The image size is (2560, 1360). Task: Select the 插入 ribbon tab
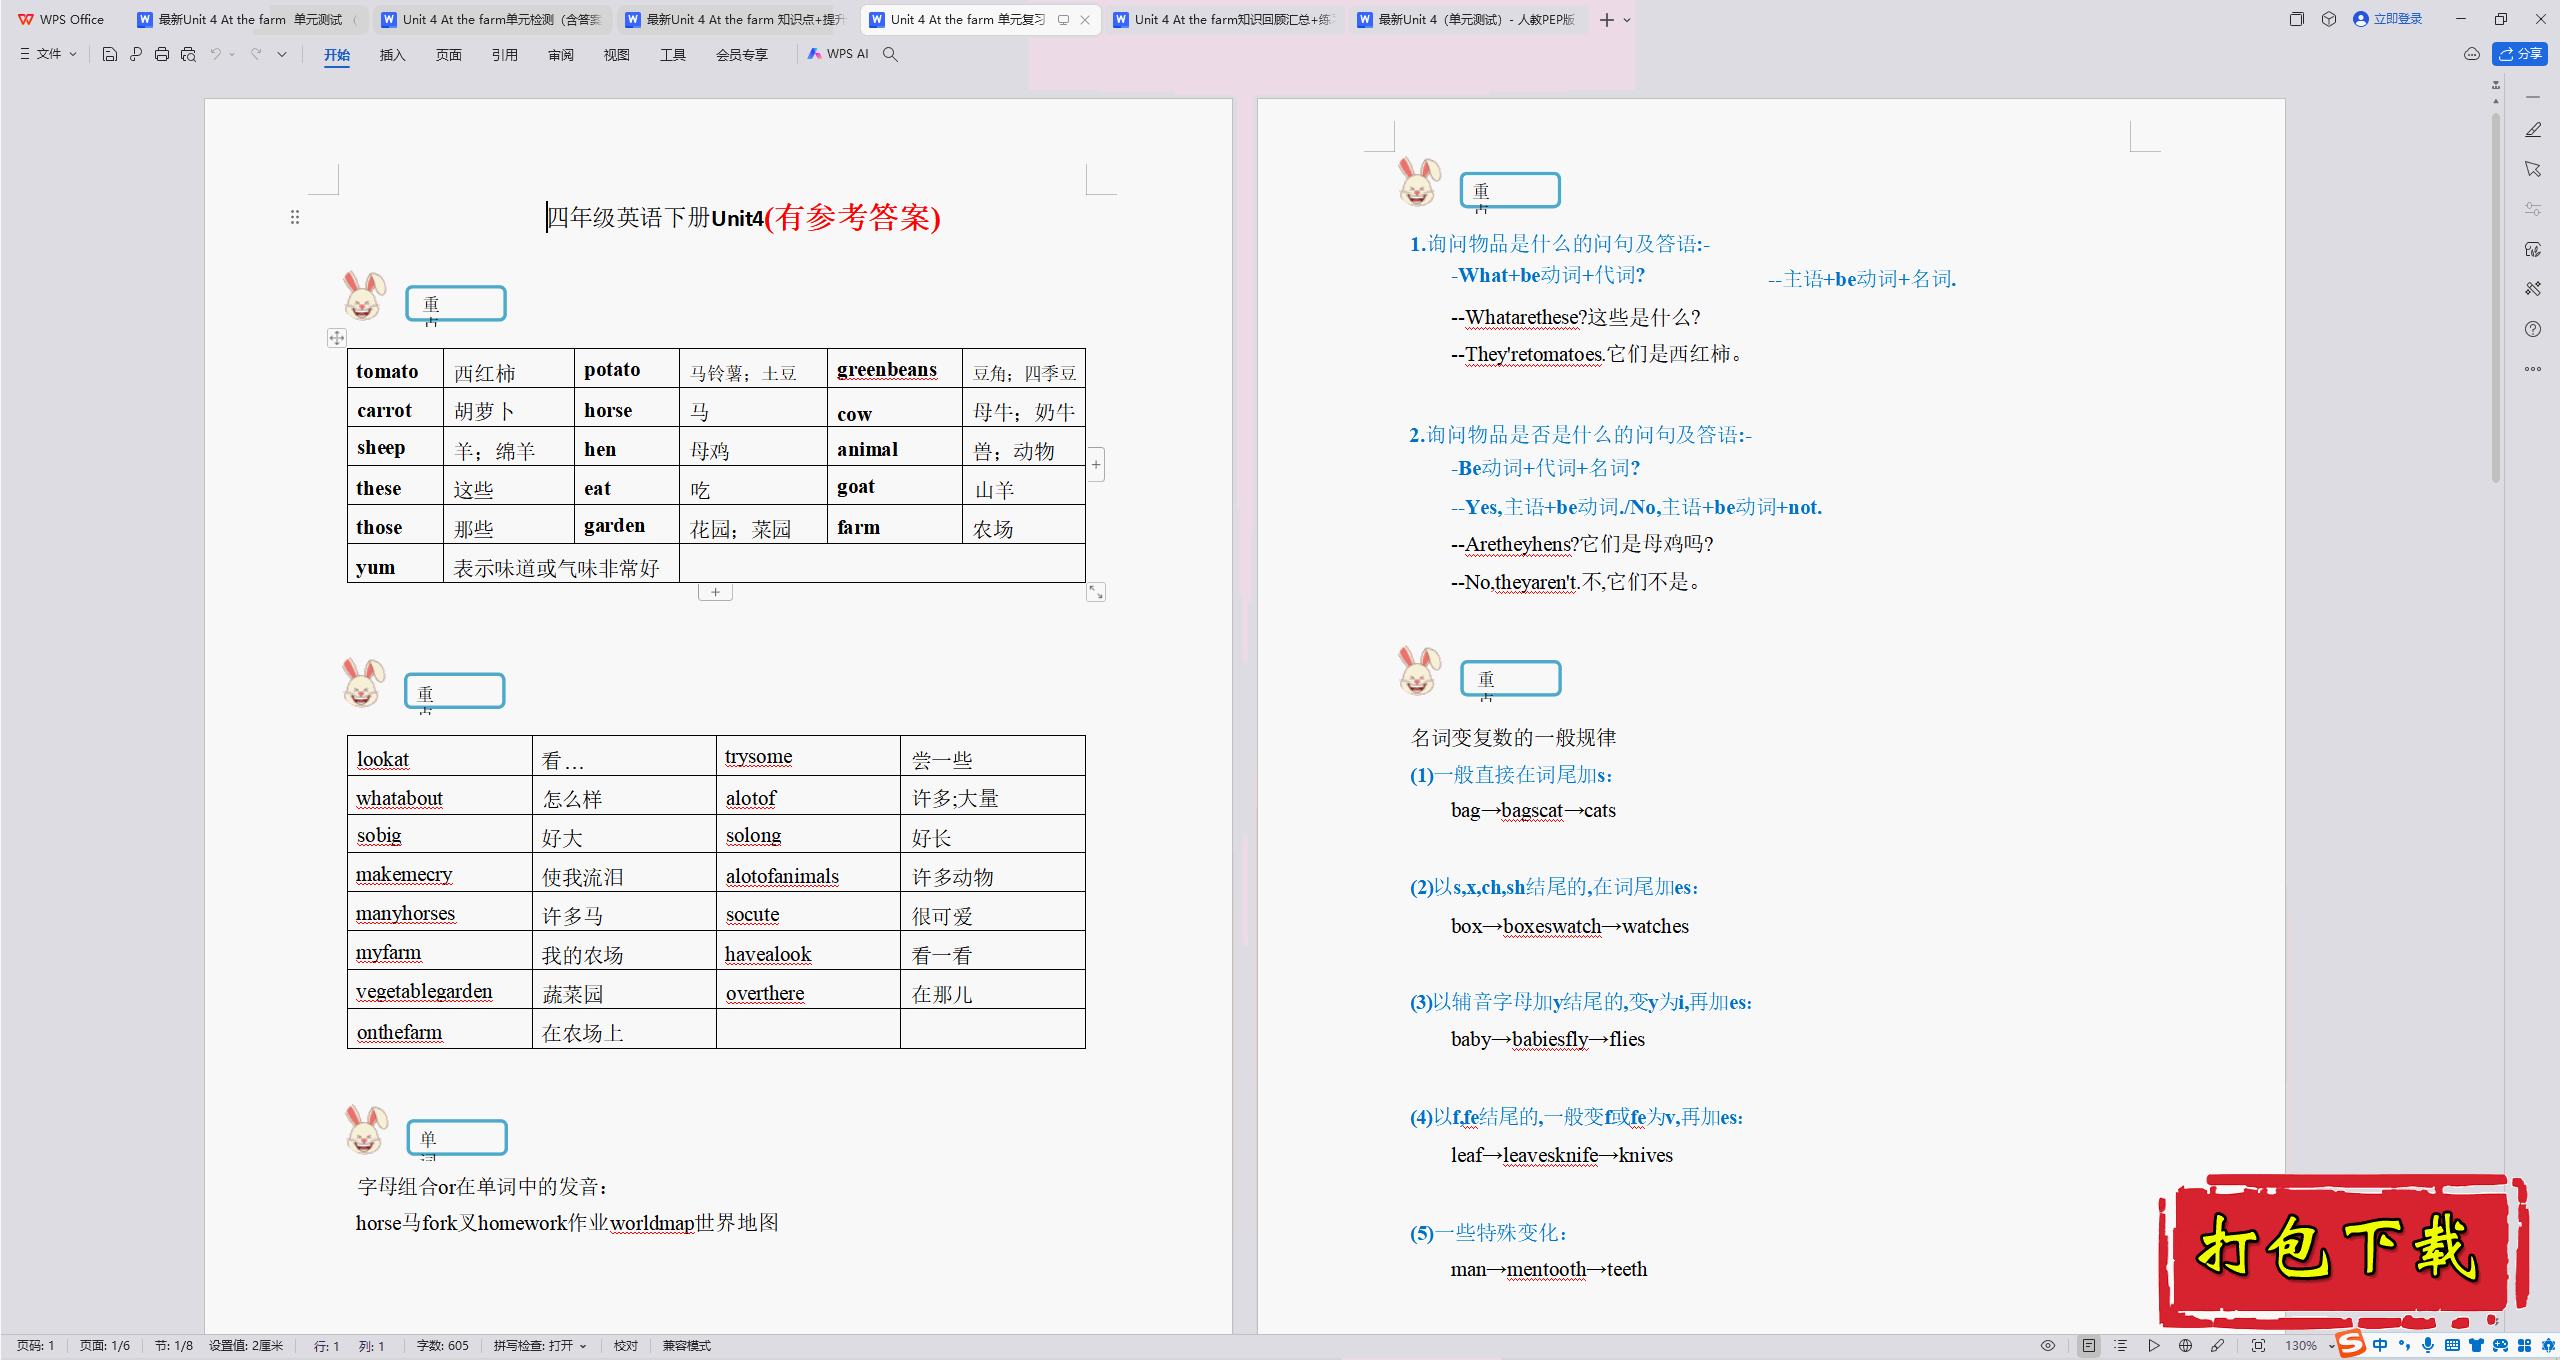pyautogui.click(x=393, y=55)
